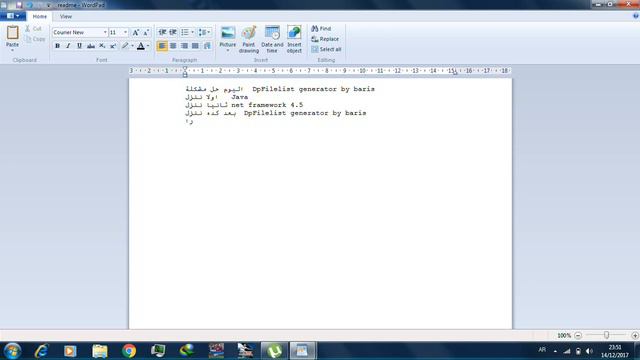Grow the font size
The height and width of the screenshot is (360, 640).
[x=136, y=32]
